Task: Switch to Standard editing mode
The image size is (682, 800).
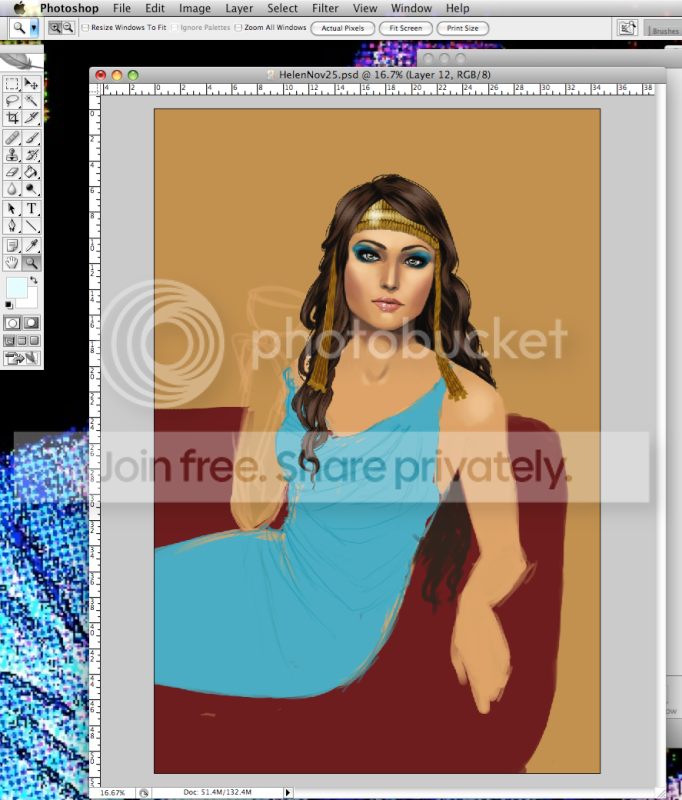Action: point(12,323)
